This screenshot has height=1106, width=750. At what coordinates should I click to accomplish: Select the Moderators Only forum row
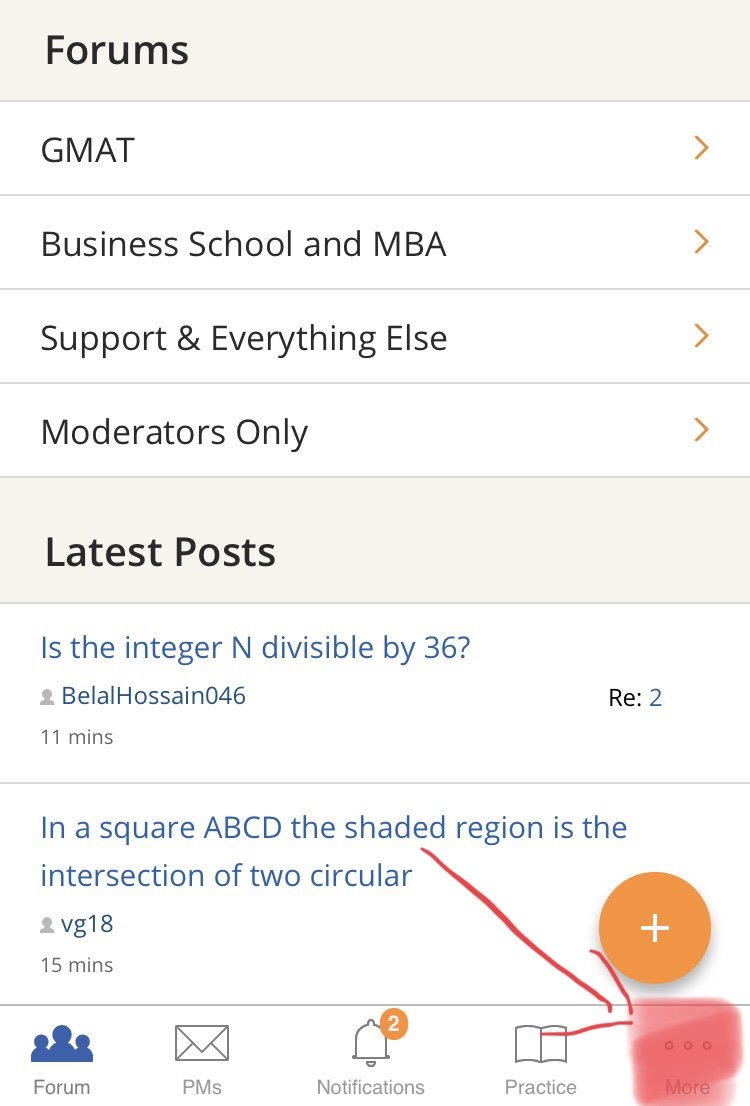point(174,432)
